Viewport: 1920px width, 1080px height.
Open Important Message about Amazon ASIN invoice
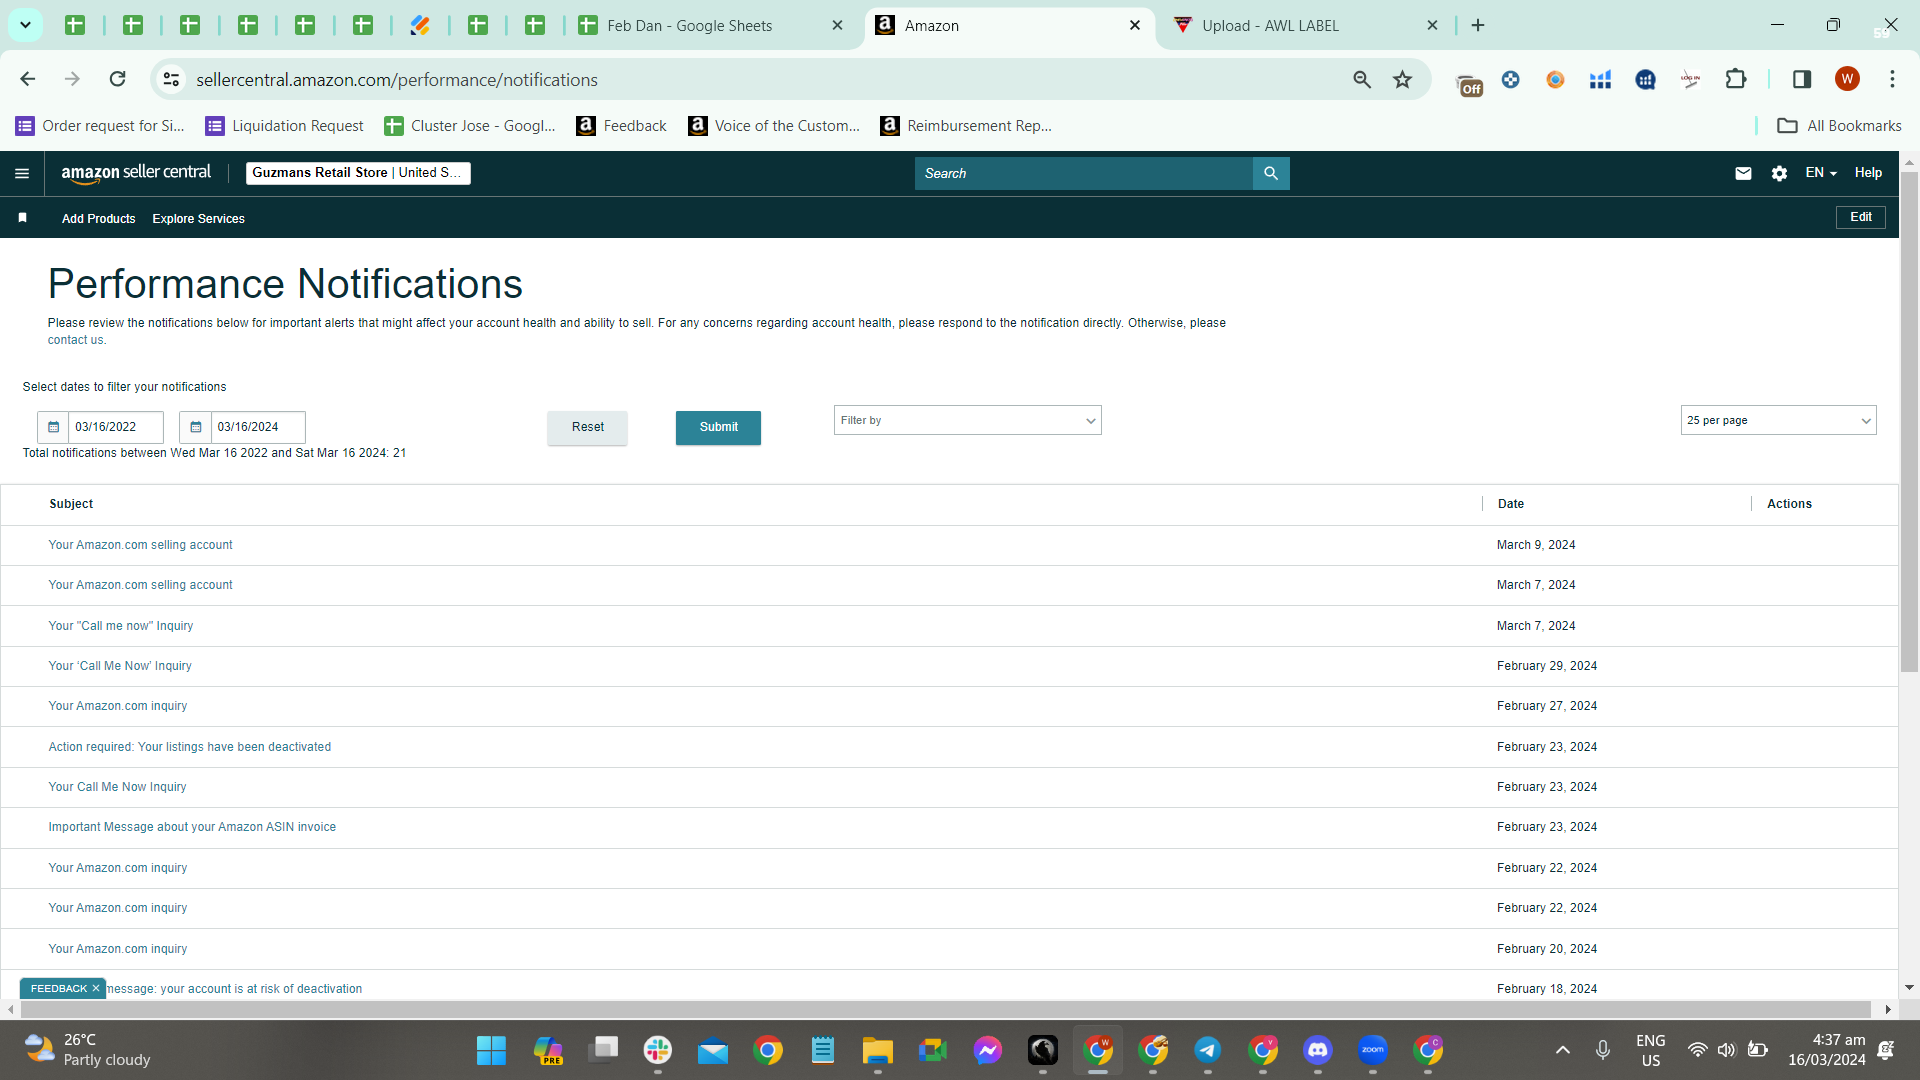click(x=192, y=827)
